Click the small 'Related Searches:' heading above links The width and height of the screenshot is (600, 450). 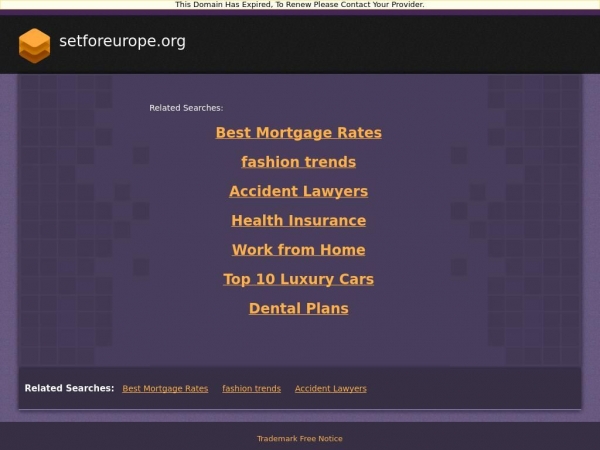186,108
